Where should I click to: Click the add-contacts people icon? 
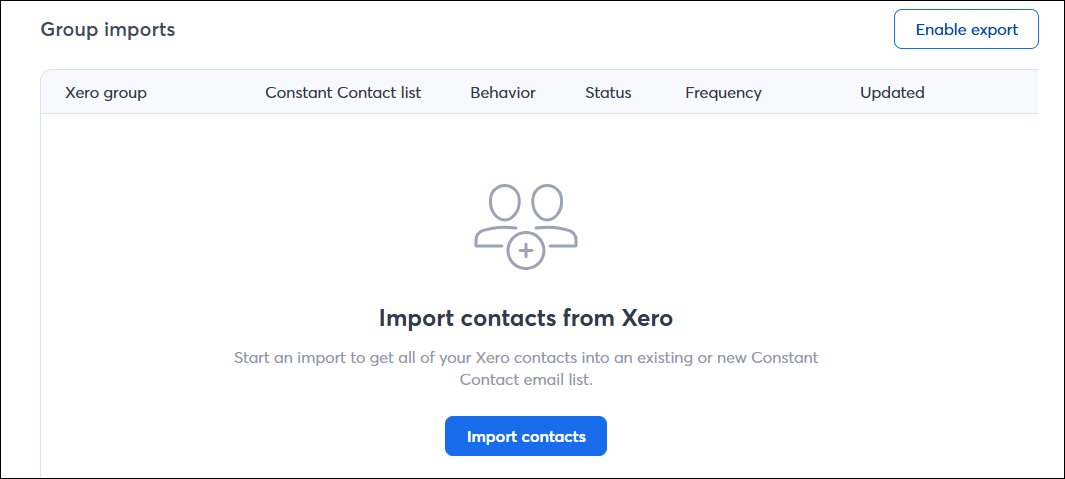[526, 227]
